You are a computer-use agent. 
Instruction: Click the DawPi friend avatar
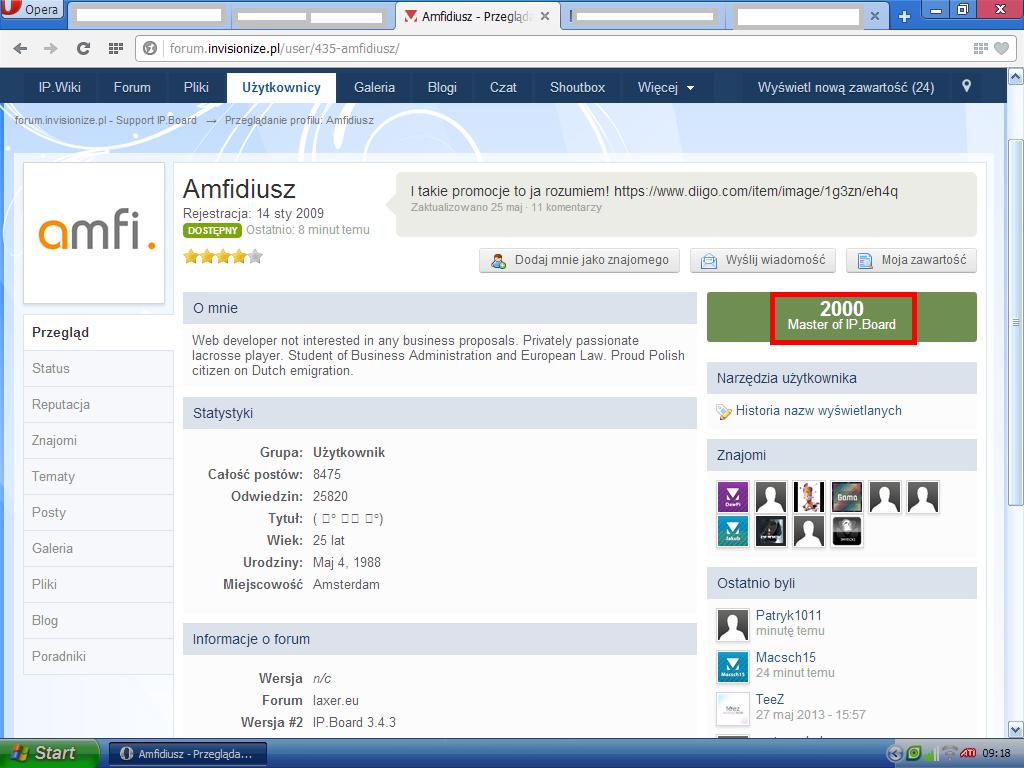(732, 496)
